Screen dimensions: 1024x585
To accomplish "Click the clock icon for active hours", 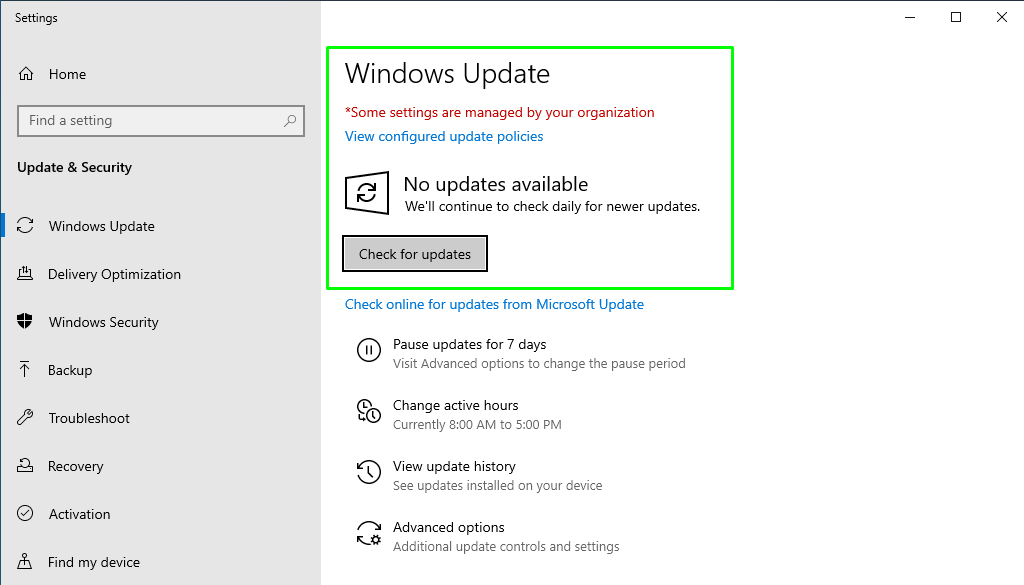I will point(368,411).
